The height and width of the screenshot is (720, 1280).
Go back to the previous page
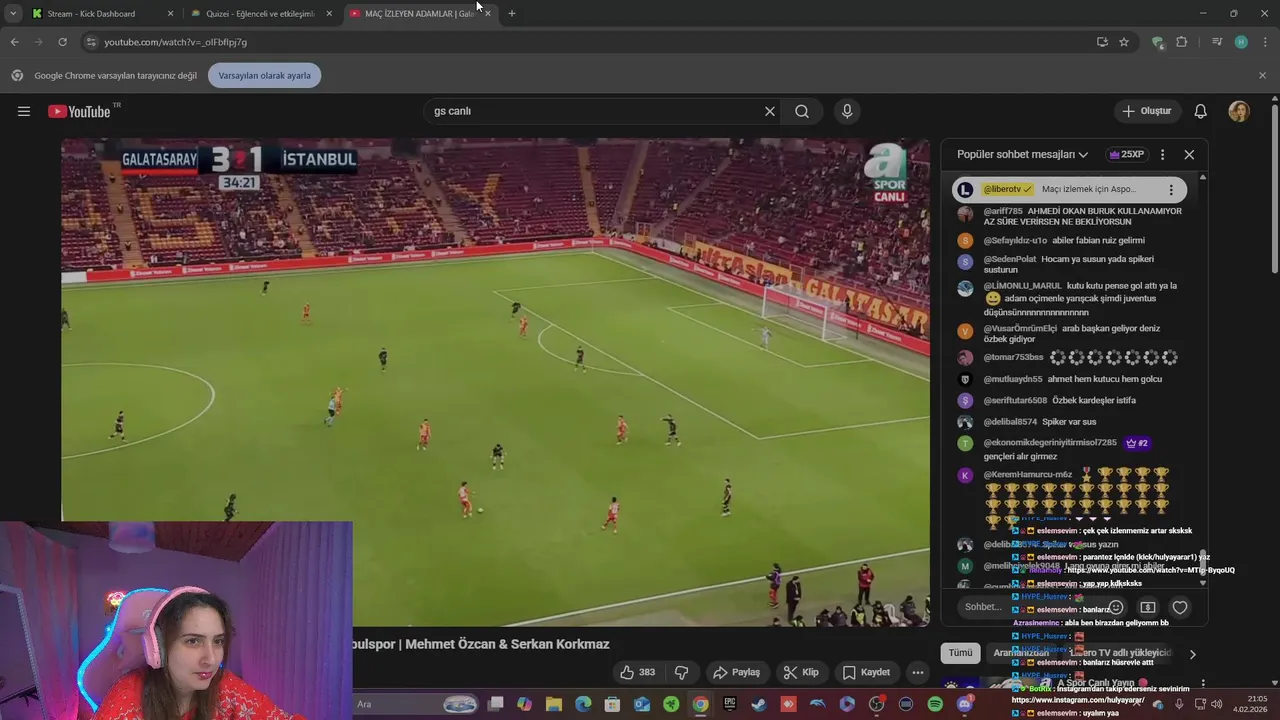click(14, 42)
